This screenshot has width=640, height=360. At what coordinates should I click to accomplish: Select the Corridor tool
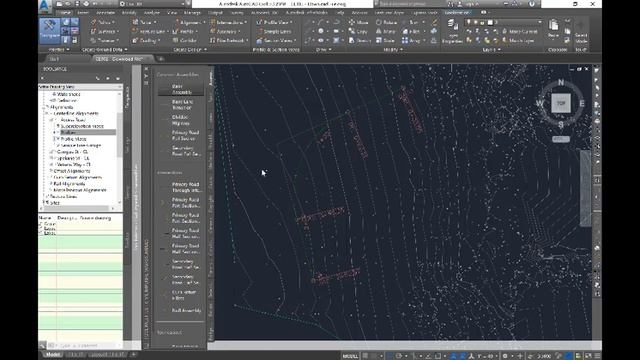(x=185, y=40)
